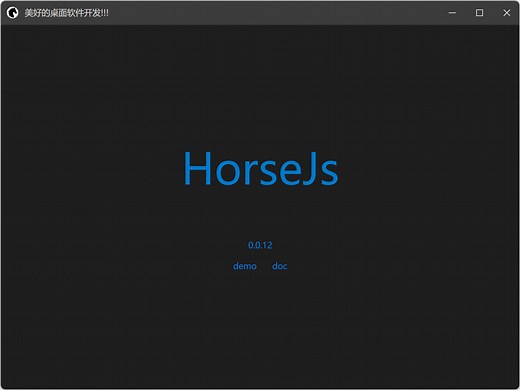The height and width of the screenshot is (390, 520).
Task: Click the version number 0.0.12
Action: (x=260, y=245)
